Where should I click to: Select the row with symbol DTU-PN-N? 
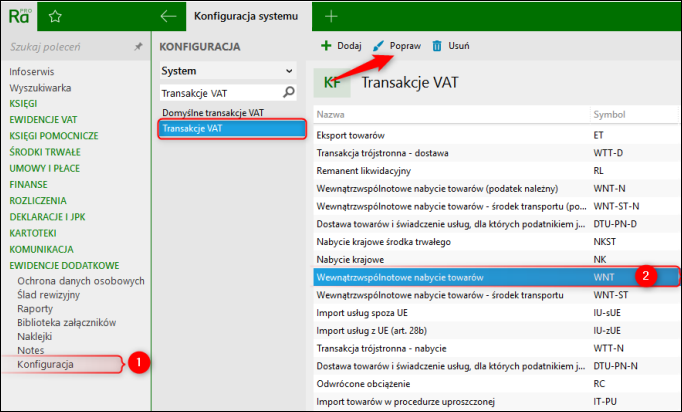click(x=495, y=366)
